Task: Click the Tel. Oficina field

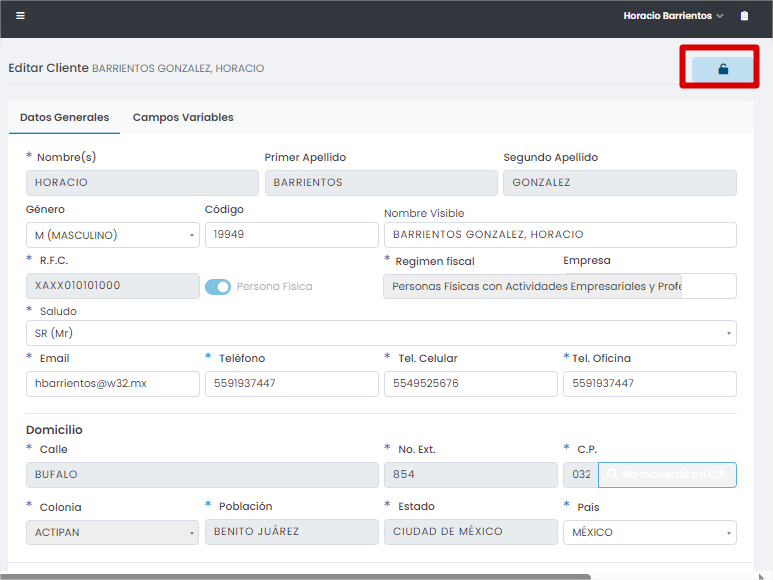Action: 650,384
